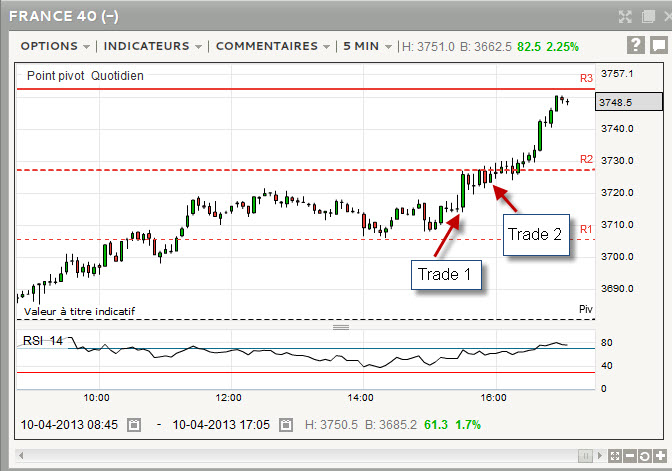This screenshot has height=471, width=672.
Task: Click the FRANCE 40 window title
Action: [64, 16]
